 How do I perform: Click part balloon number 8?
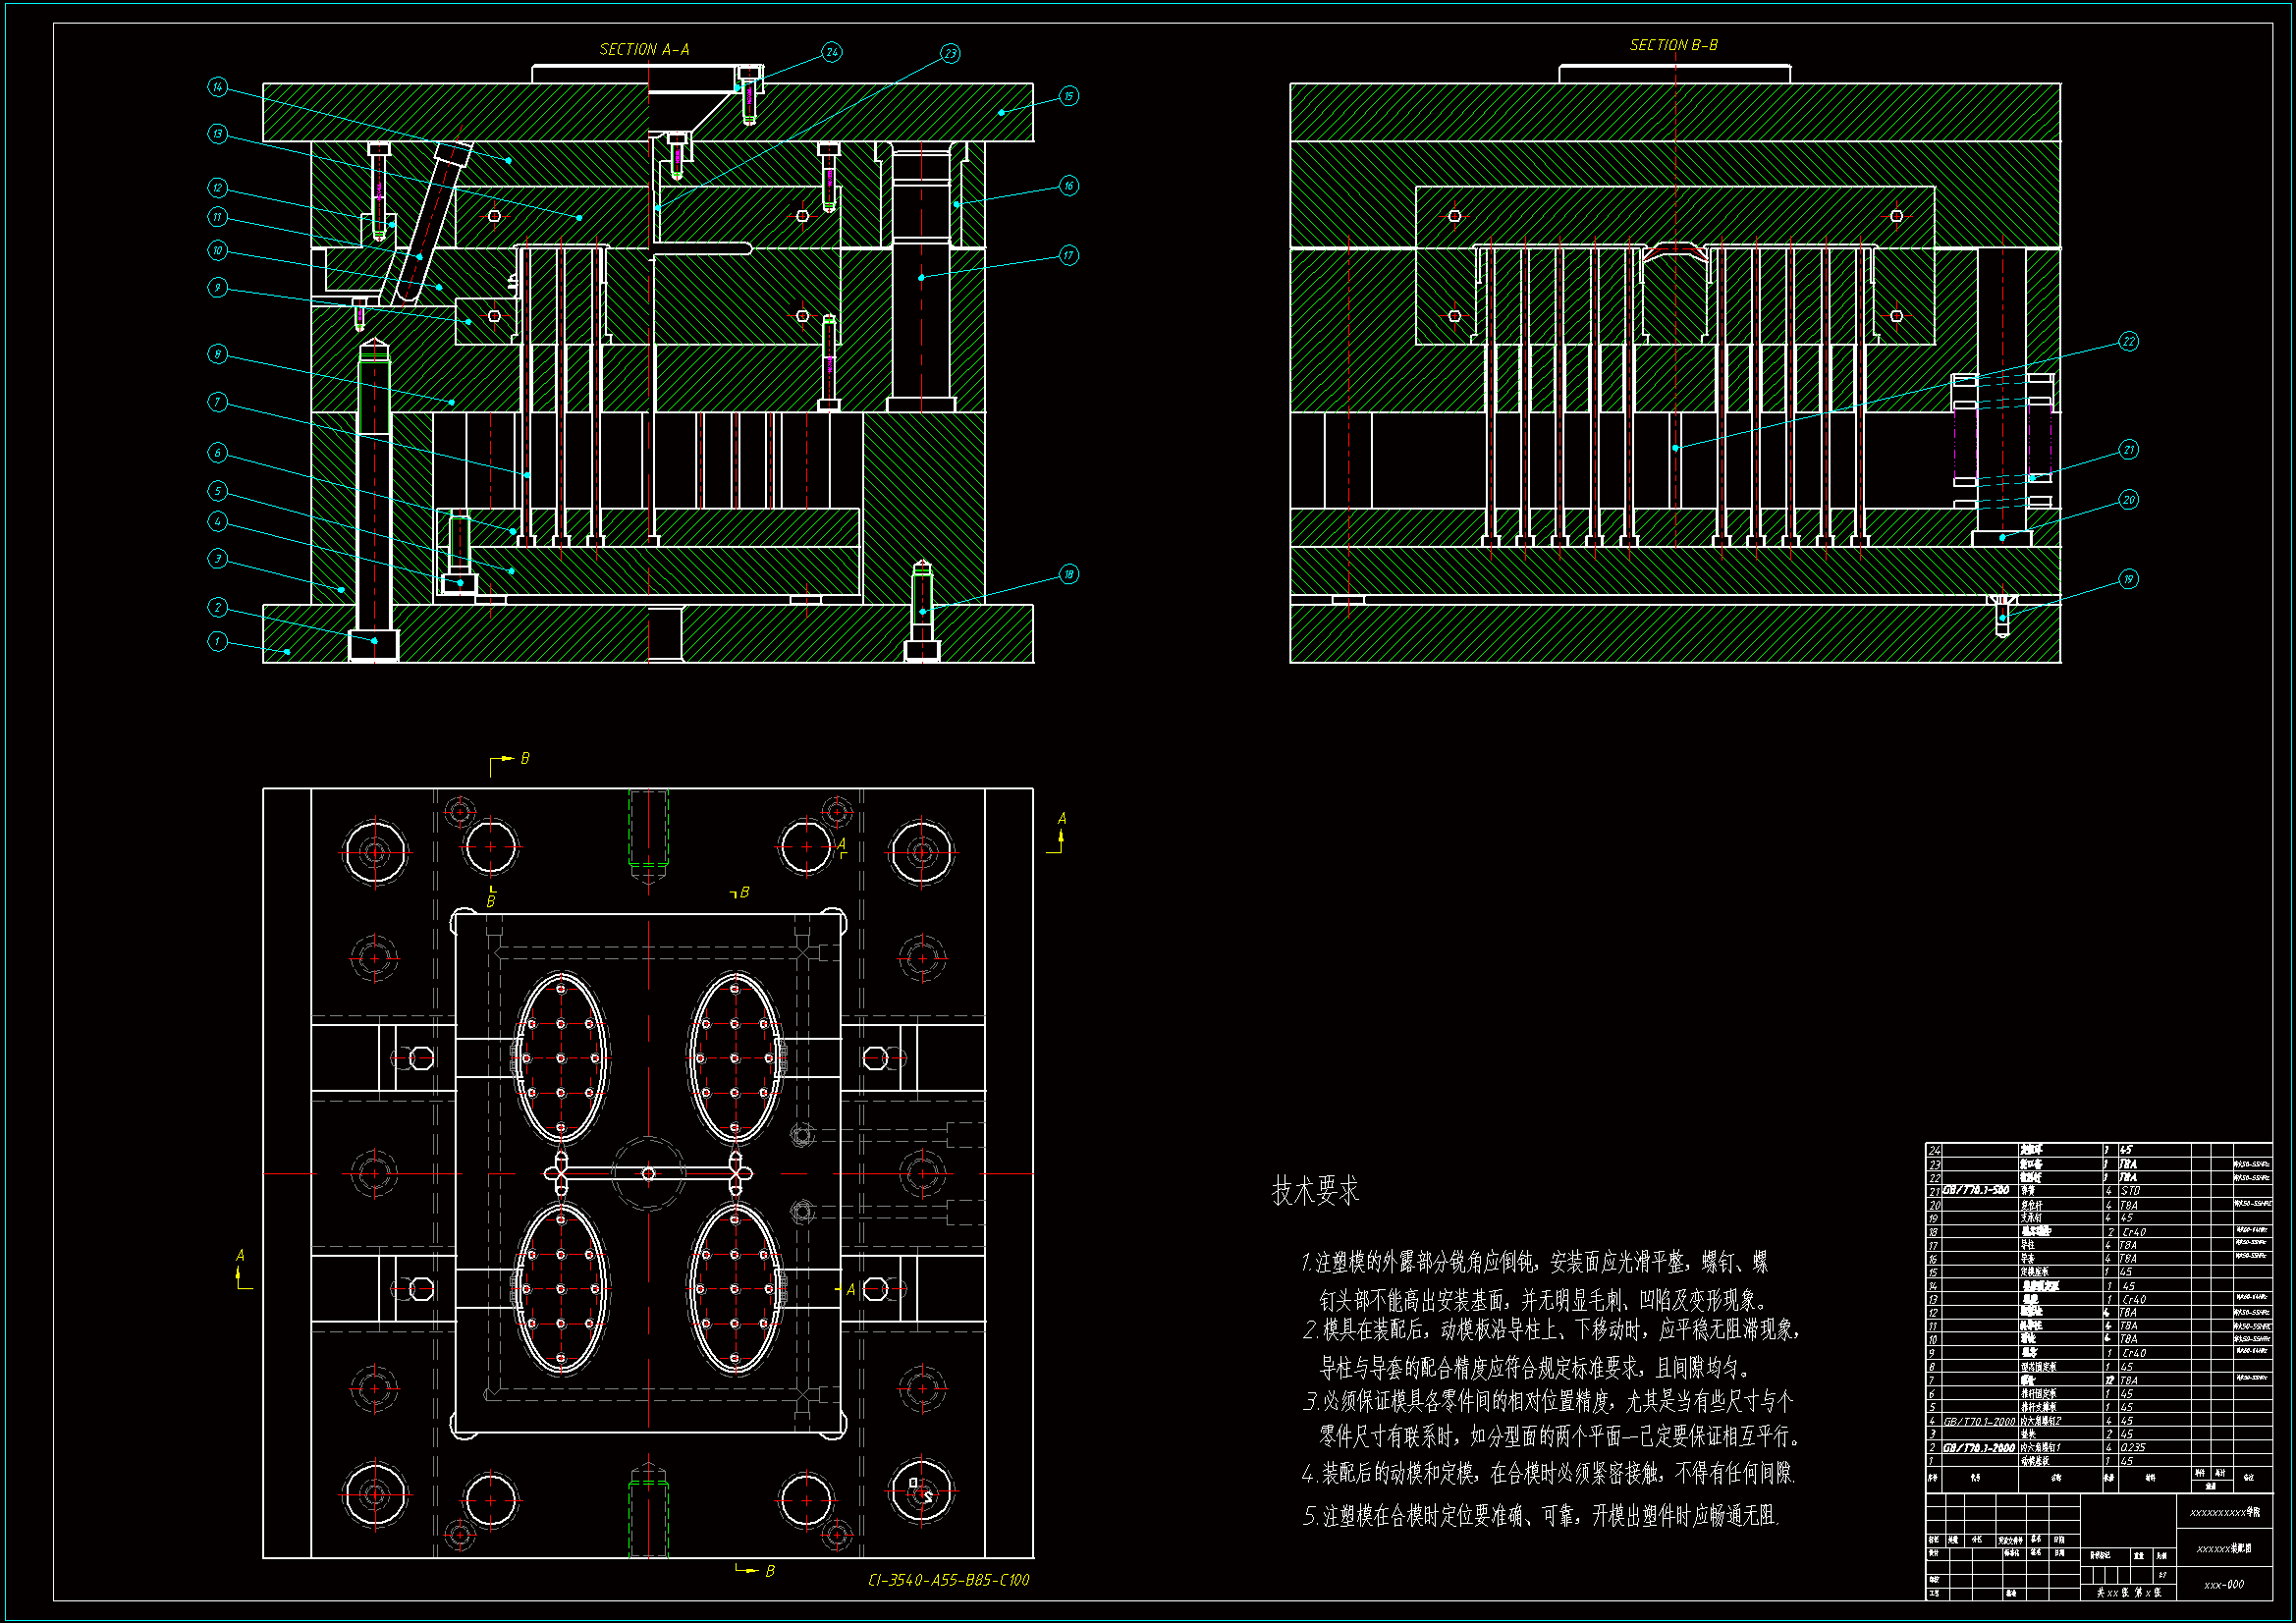click(x=218, y=354)
